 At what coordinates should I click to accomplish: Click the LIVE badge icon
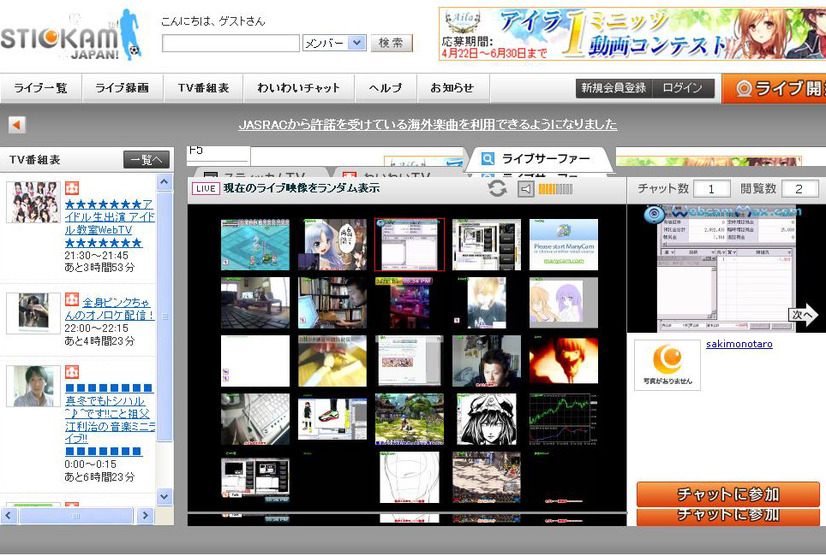[205, 189]
